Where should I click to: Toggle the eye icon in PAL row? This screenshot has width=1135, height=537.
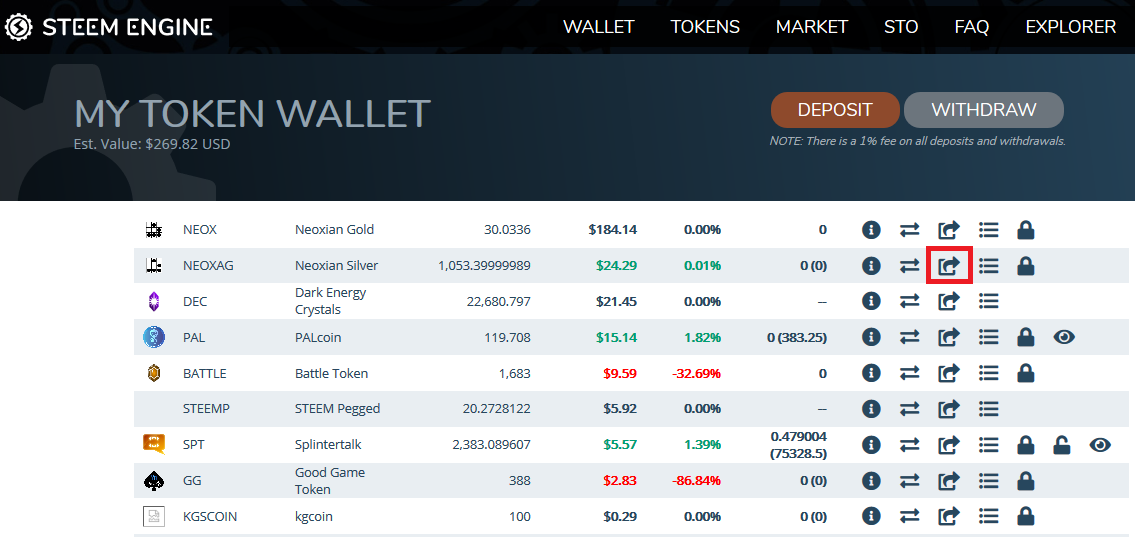(x=1063, y=337)
